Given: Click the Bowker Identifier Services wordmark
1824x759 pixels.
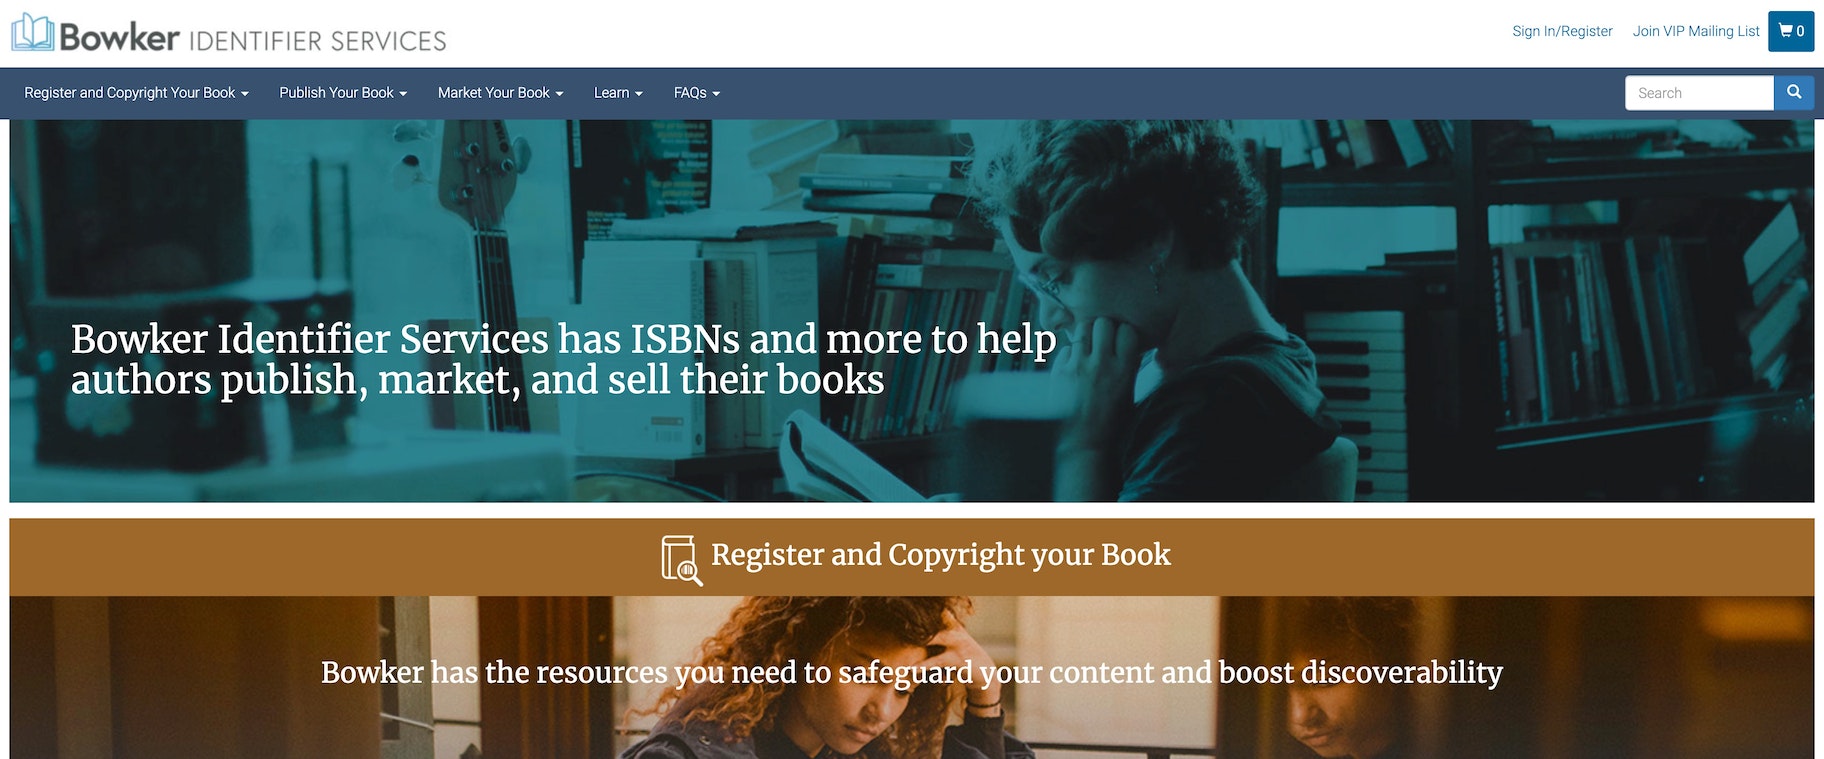Looking at the screenshot, I should click(253, 37).
